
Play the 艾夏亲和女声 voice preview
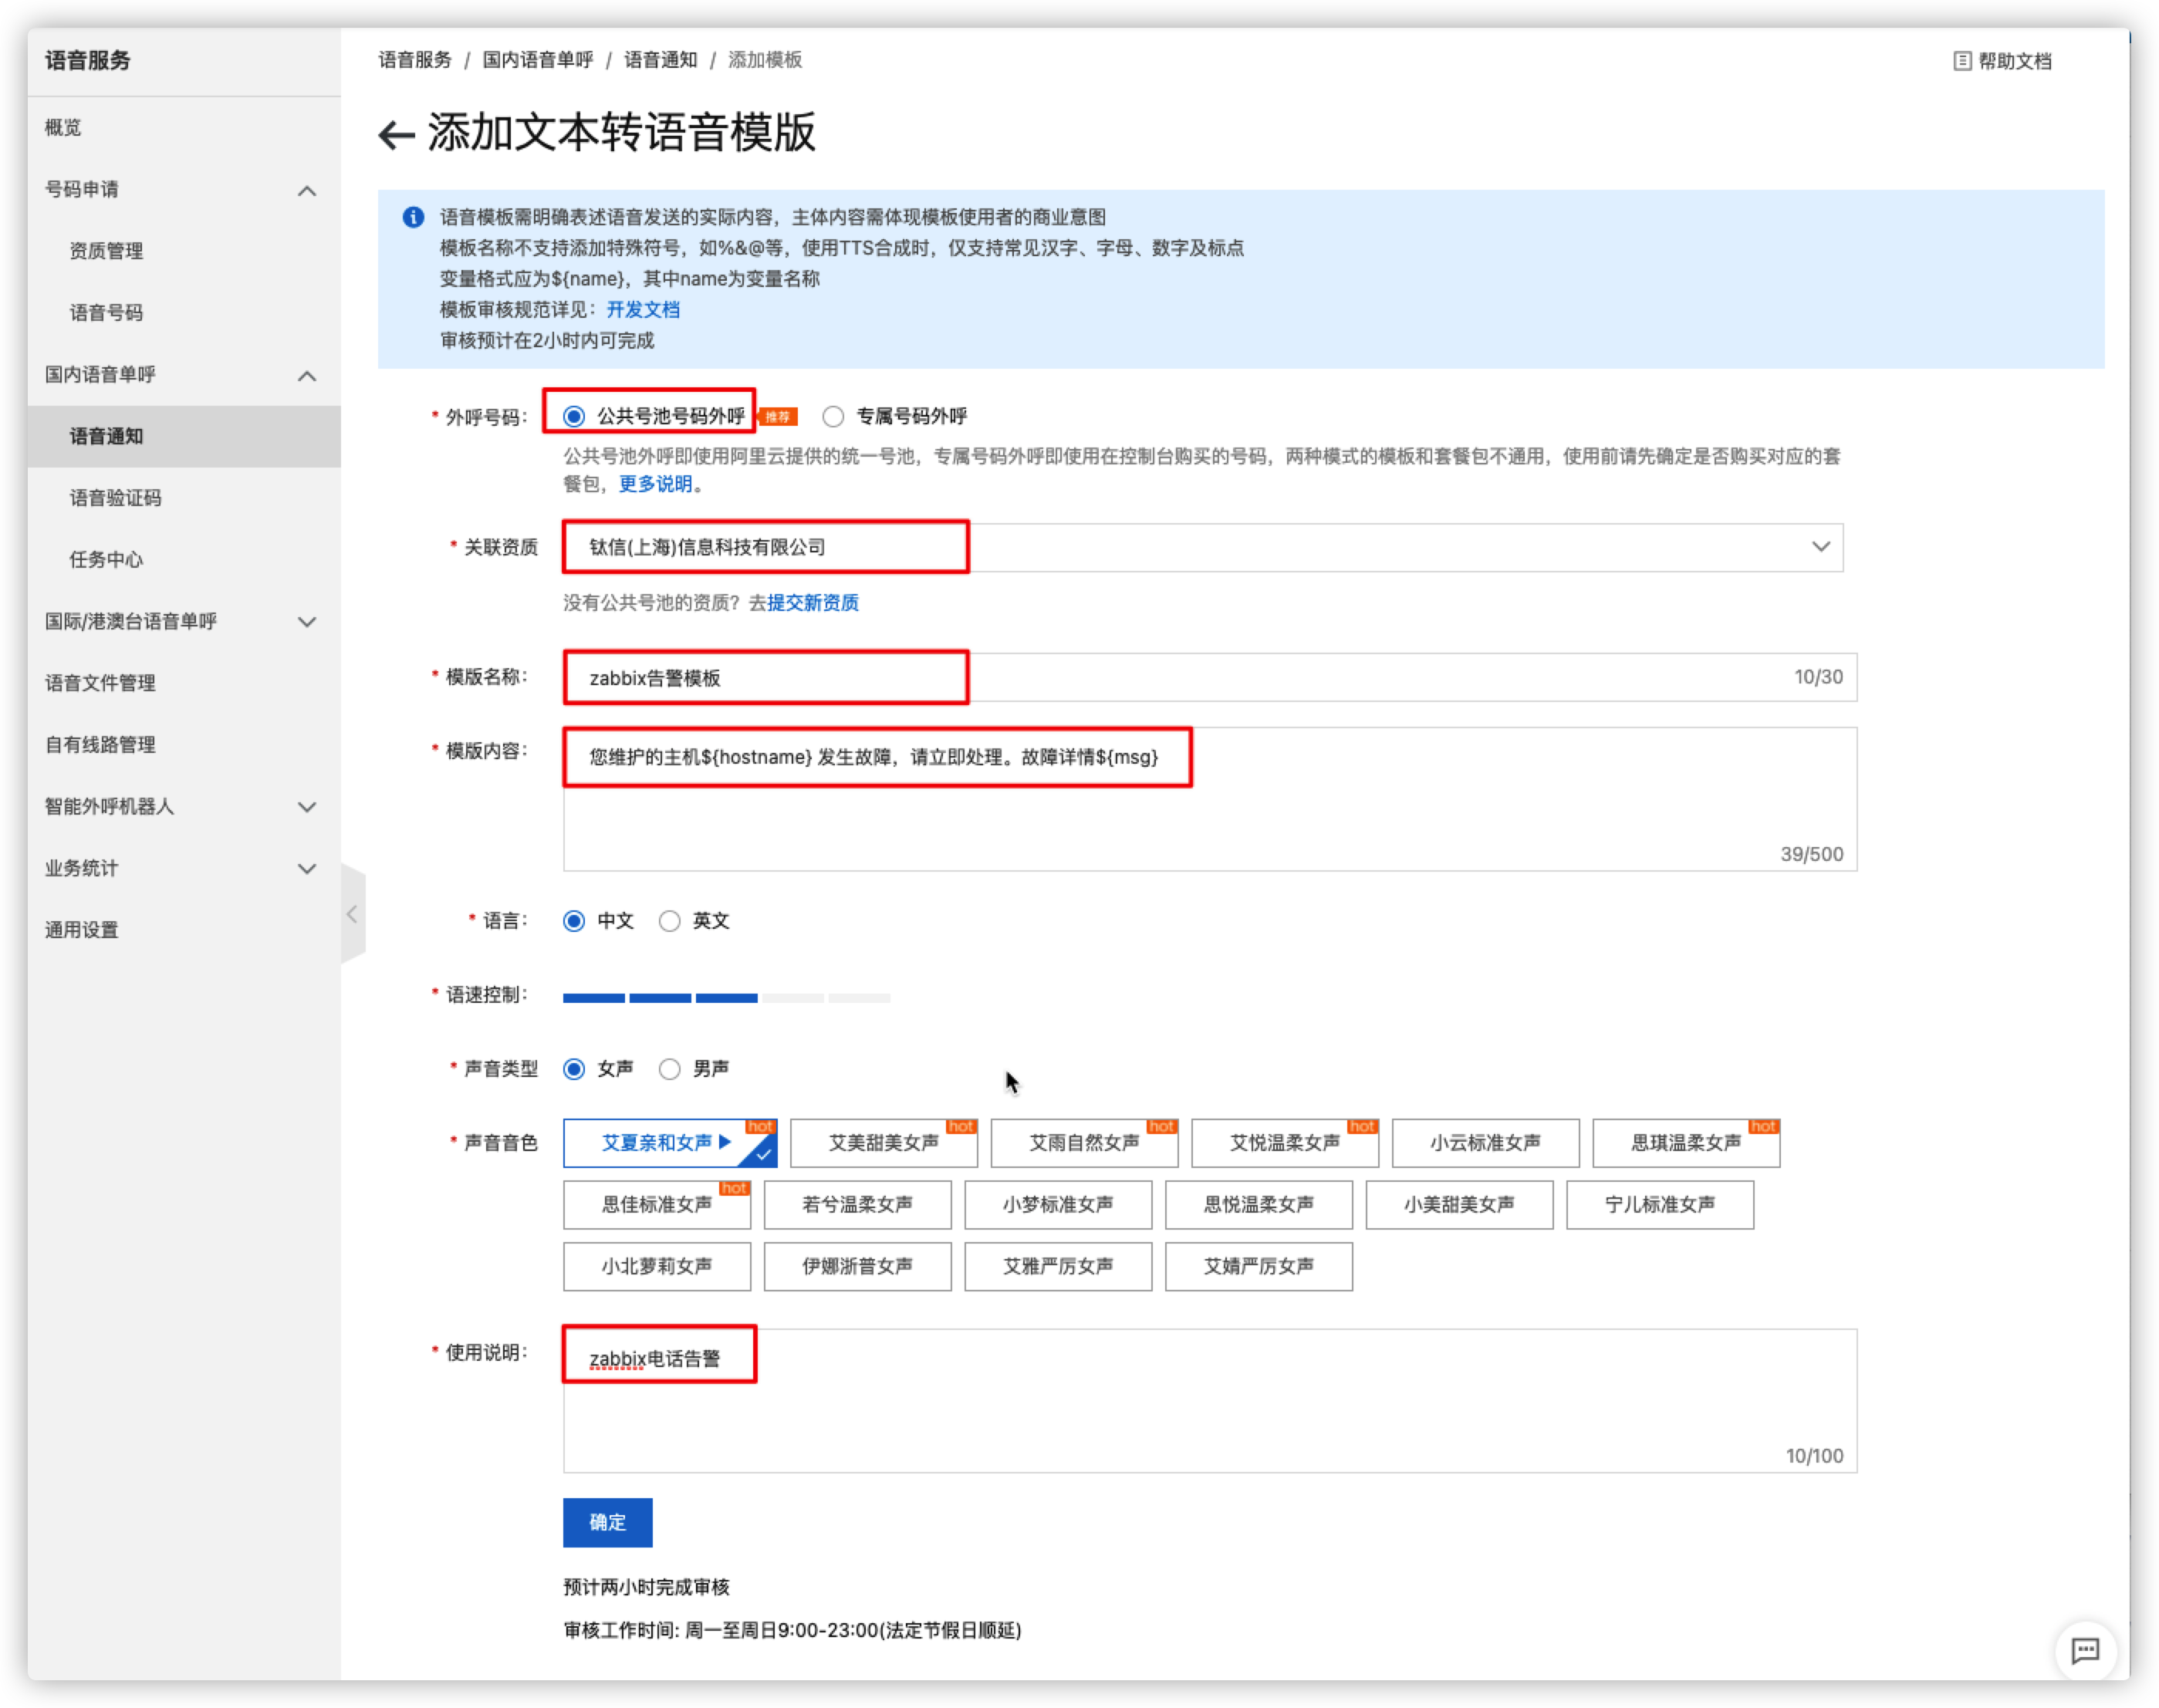click(x=725, y=1141)
